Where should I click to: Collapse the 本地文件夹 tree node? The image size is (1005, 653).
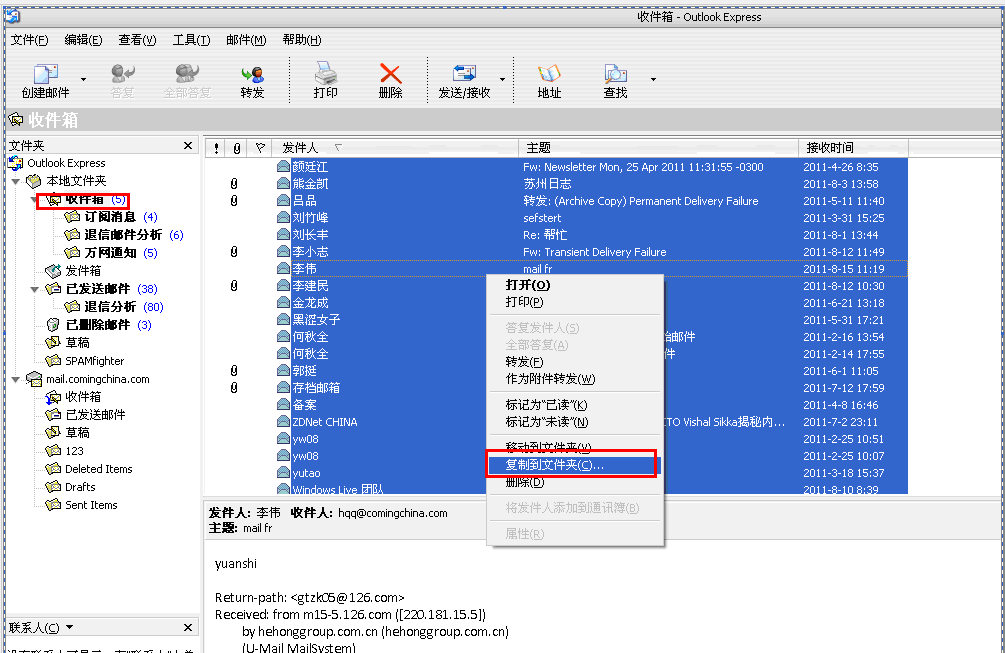(16, 182)
